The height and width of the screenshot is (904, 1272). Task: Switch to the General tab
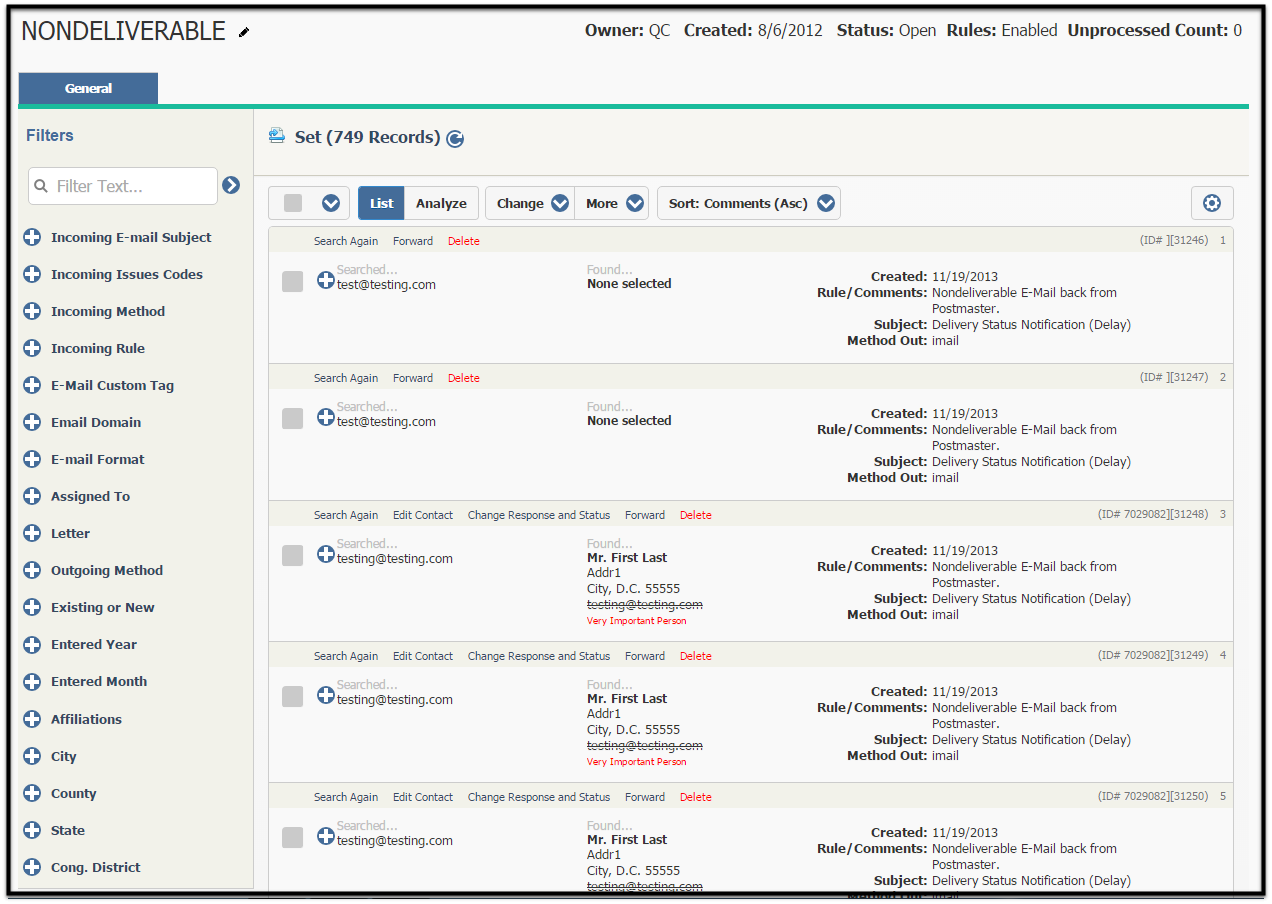pos(88,88)
